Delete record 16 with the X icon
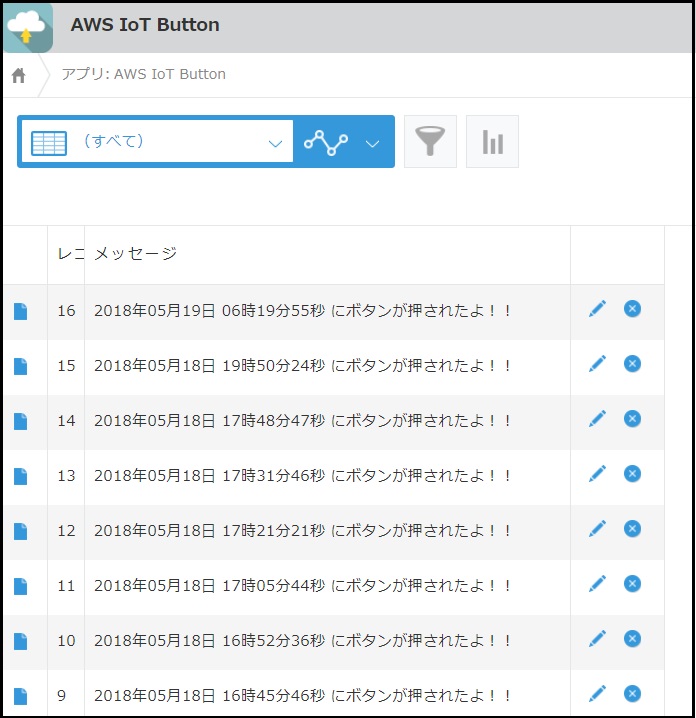696x718 pixels. [x=632, y=309]
